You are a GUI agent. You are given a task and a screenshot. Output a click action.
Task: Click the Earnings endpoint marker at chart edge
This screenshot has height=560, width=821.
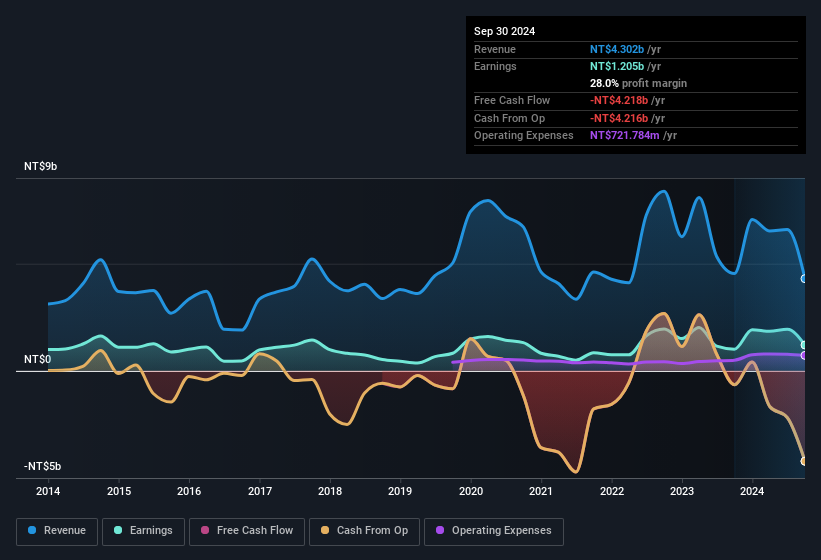coord(804,345)
